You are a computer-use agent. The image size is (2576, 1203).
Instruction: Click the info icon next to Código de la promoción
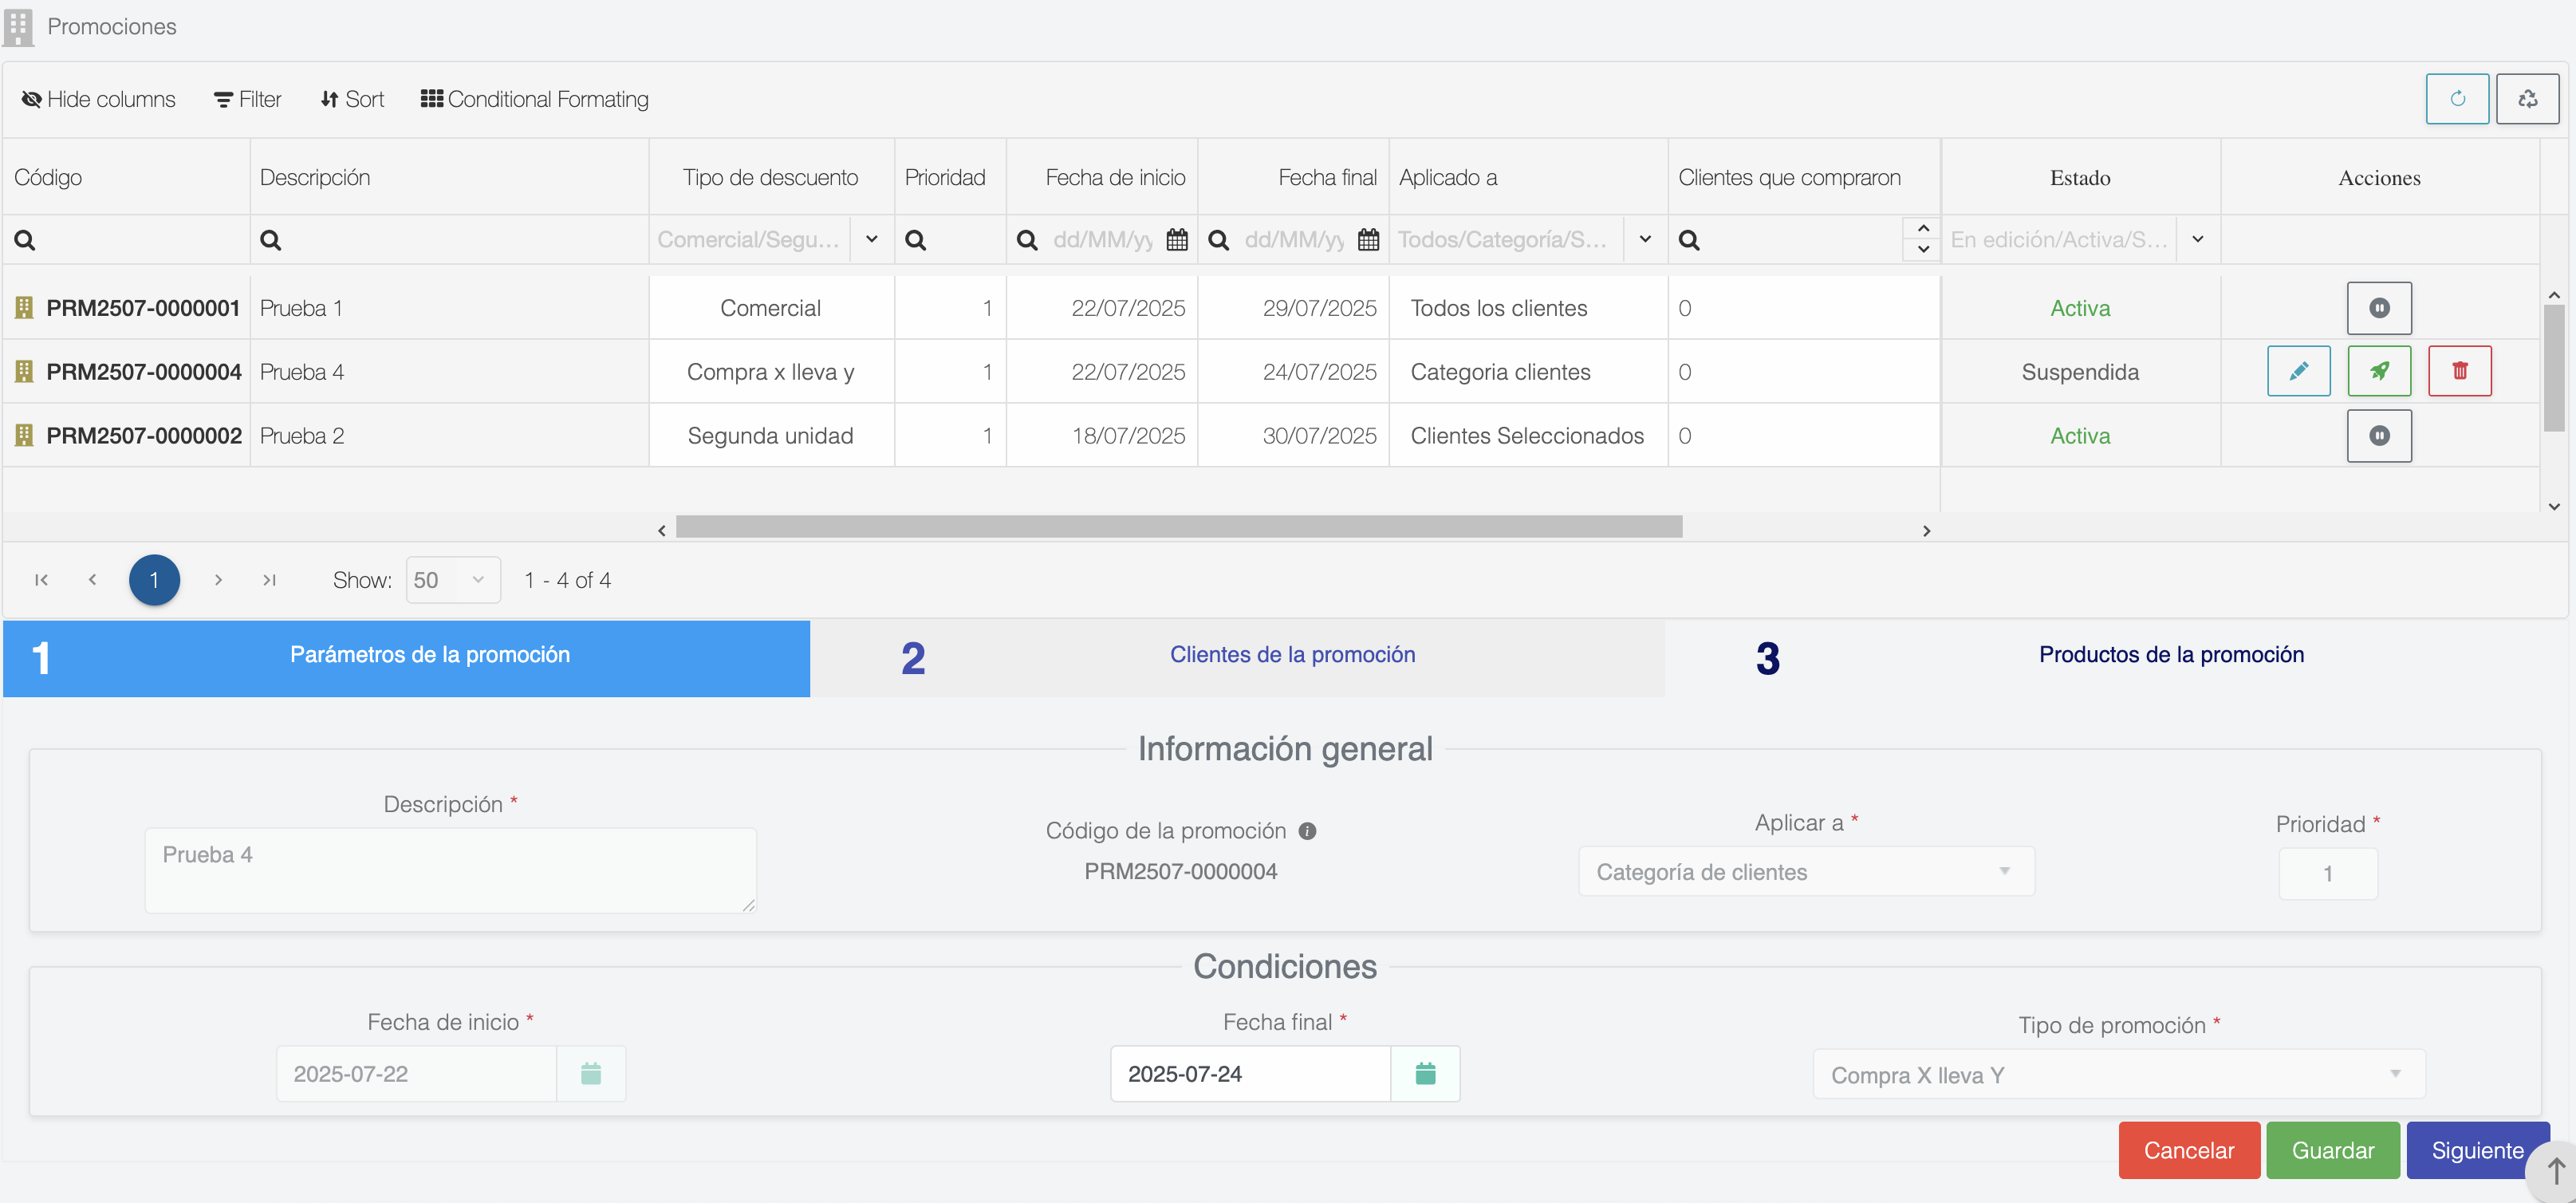pos(1307,831)
